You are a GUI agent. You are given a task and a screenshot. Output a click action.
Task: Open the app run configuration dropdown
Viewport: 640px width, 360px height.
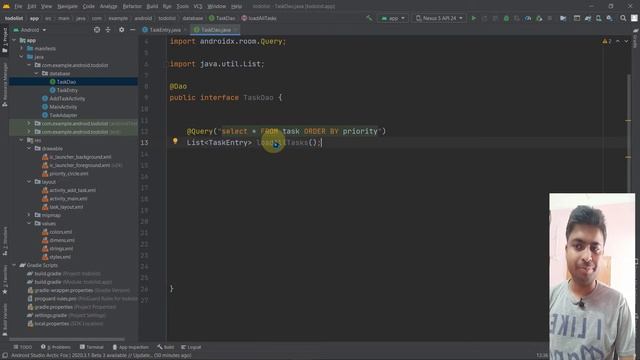coord(393,18)
